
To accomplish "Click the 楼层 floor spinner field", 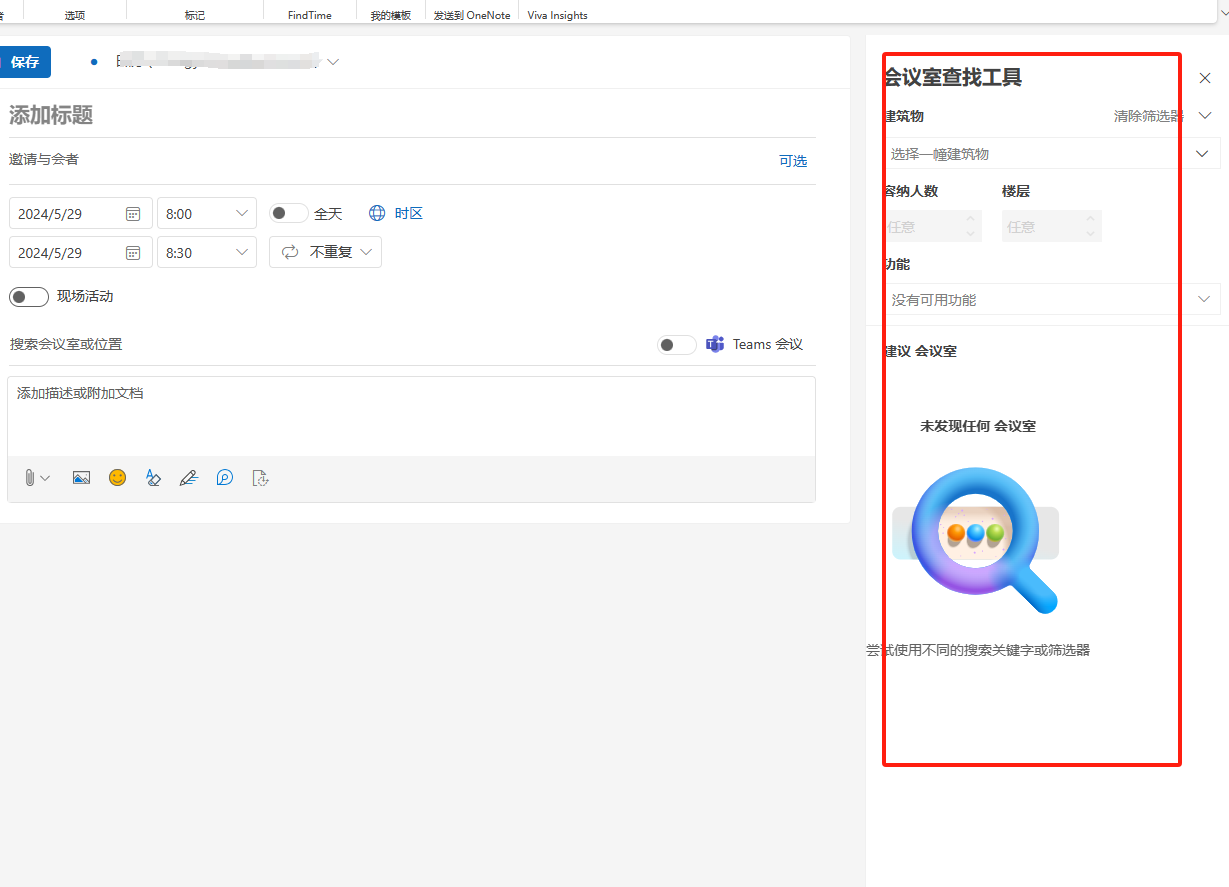I will click(x=1052, y=227).
